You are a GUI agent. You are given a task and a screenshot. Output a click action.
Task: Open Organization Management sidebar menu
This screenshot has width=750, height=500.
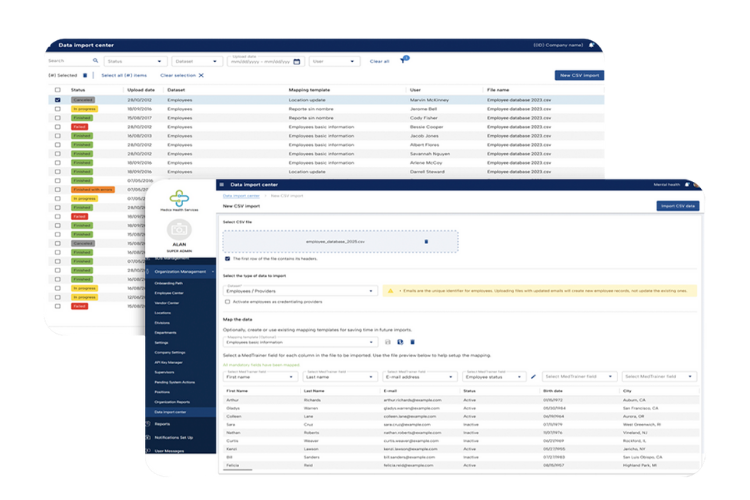180,271
